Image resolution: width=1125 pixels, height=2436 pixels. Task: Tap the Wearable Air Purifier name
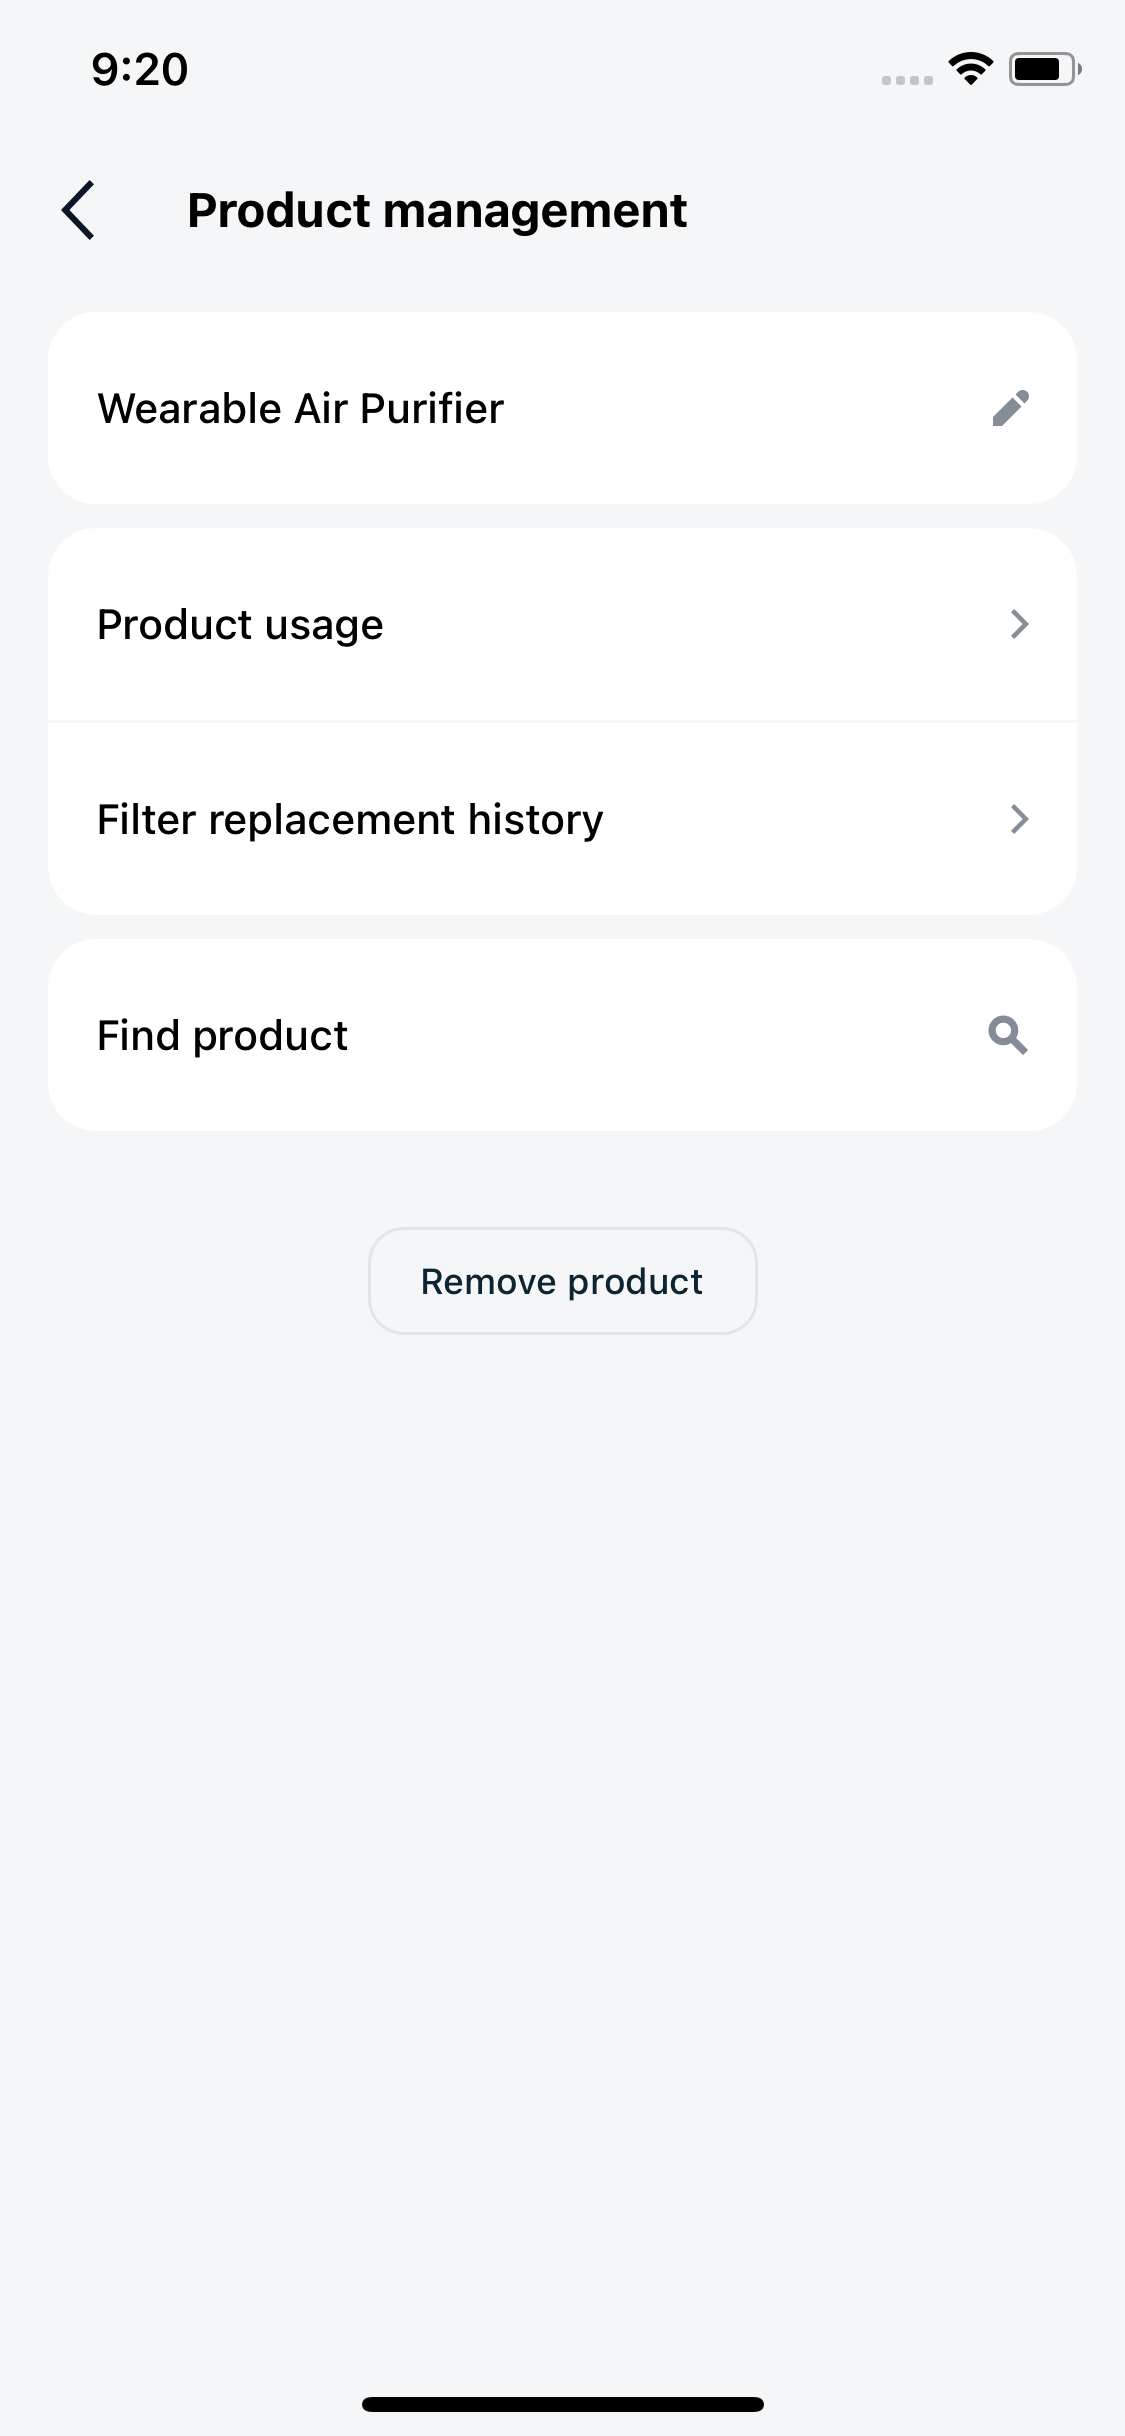click(300, 408)
